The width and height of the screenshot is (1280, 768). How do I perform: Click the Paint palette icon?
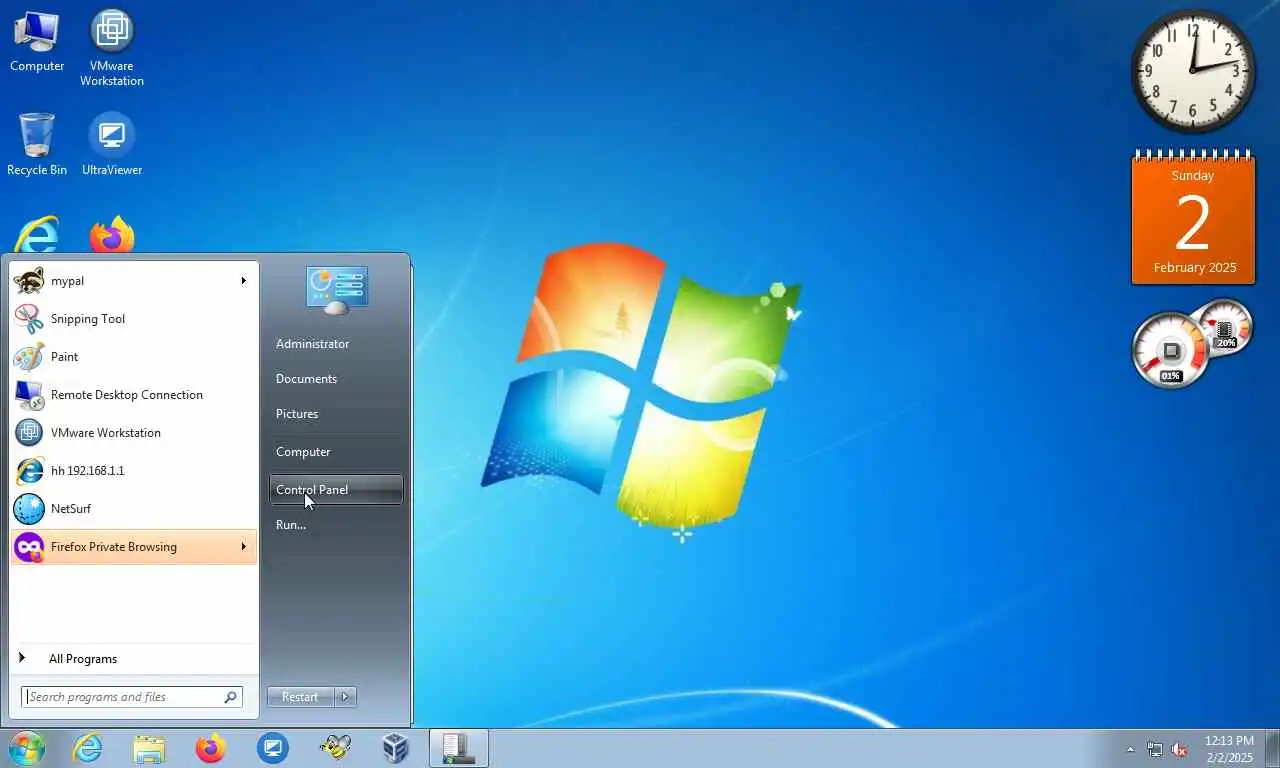click(29, 357)
